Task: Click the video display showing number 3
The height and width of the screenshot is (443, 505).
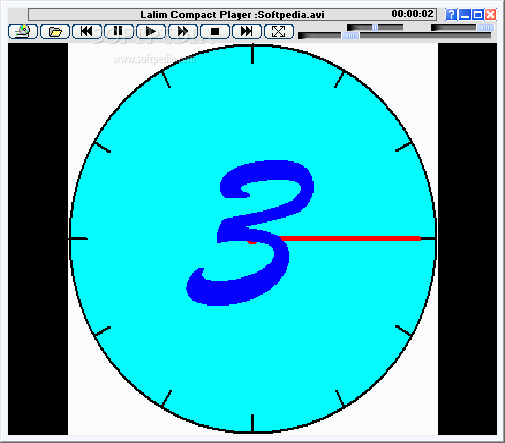Action: tap(252, 239)
